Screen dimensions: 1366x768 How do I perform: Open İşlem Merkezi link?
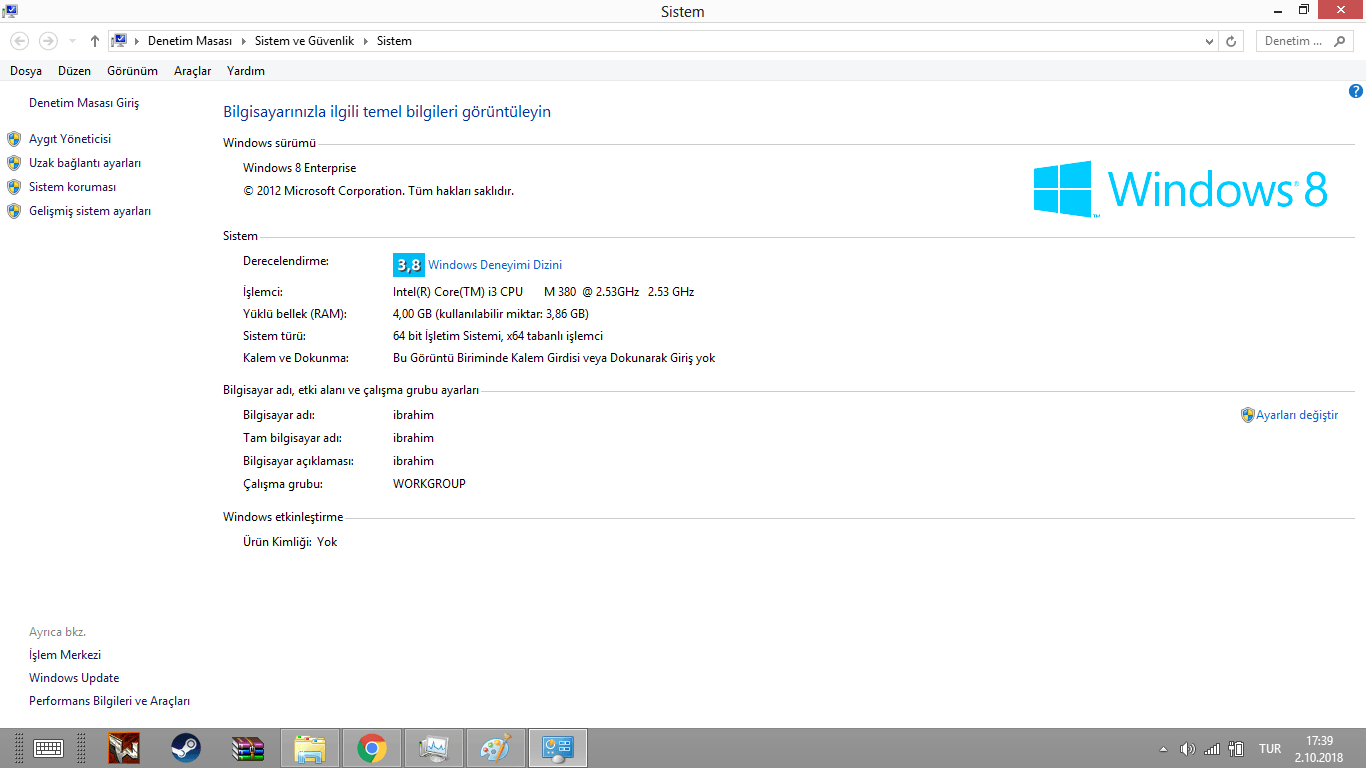[65, 655]
